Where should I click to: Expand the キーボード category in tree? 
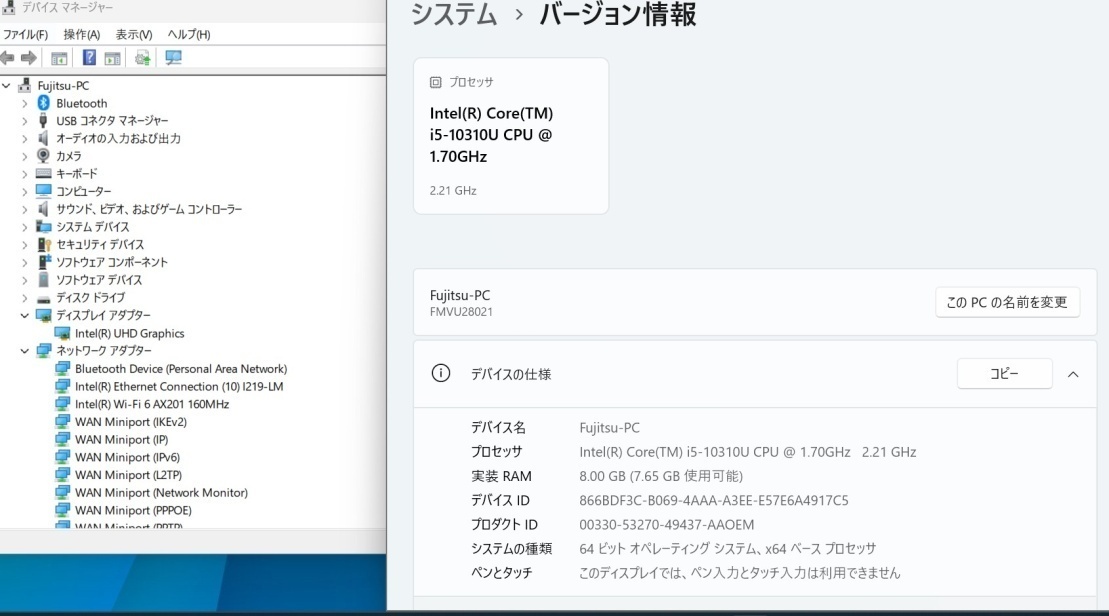point(25,174)
